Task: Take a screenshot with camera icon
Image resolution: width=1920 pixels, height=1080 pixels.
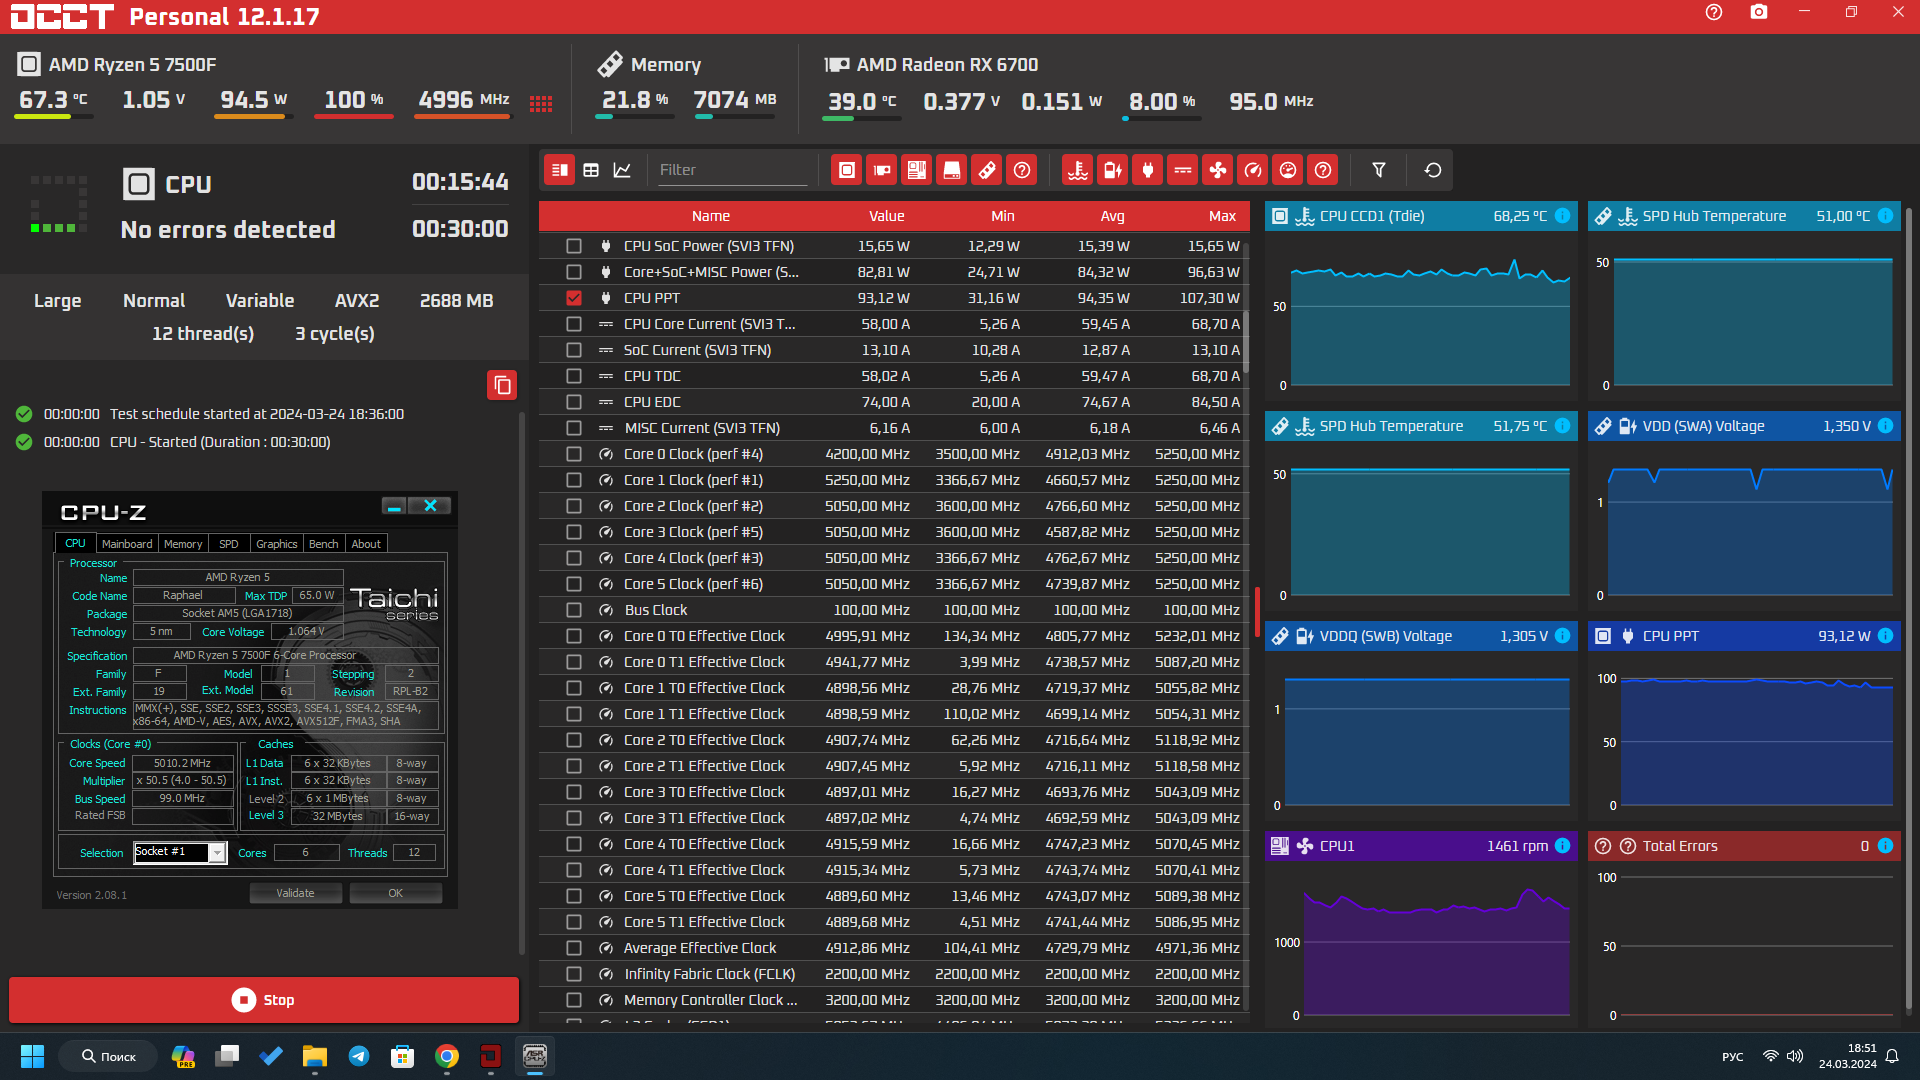Action: 1759,12
